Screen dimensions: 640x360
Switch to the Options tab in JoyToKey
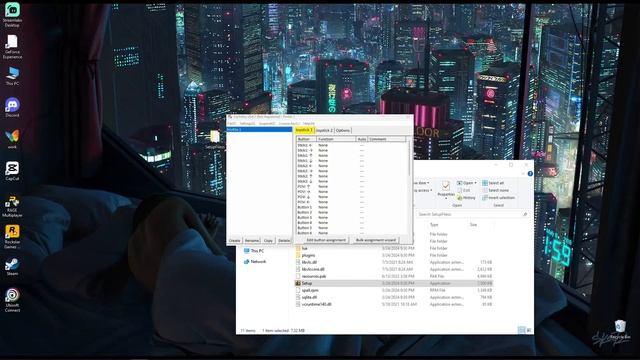click(x=343, y=130)
